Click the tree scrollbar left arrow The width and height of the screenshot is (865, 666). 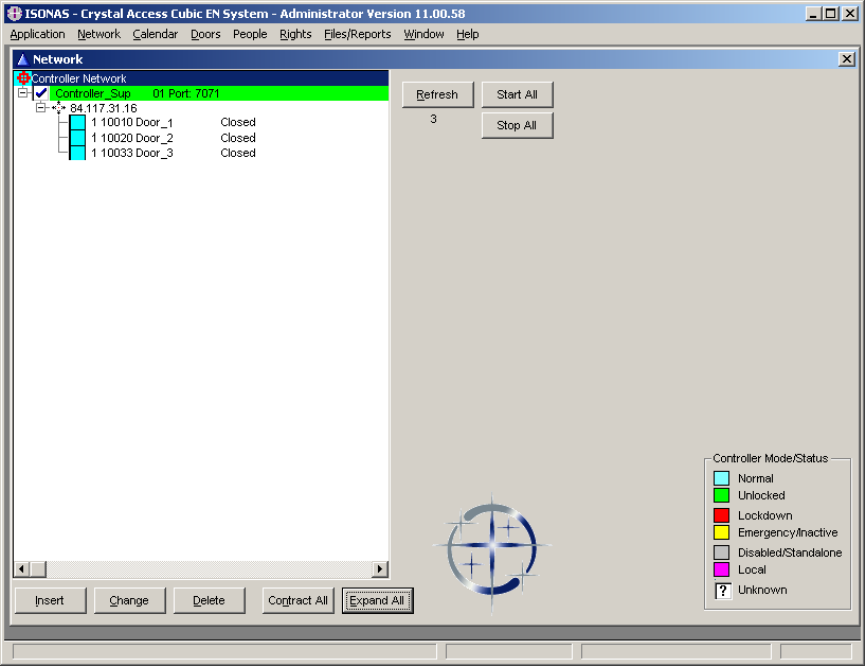pyautogui.click(x=22, y=569)
